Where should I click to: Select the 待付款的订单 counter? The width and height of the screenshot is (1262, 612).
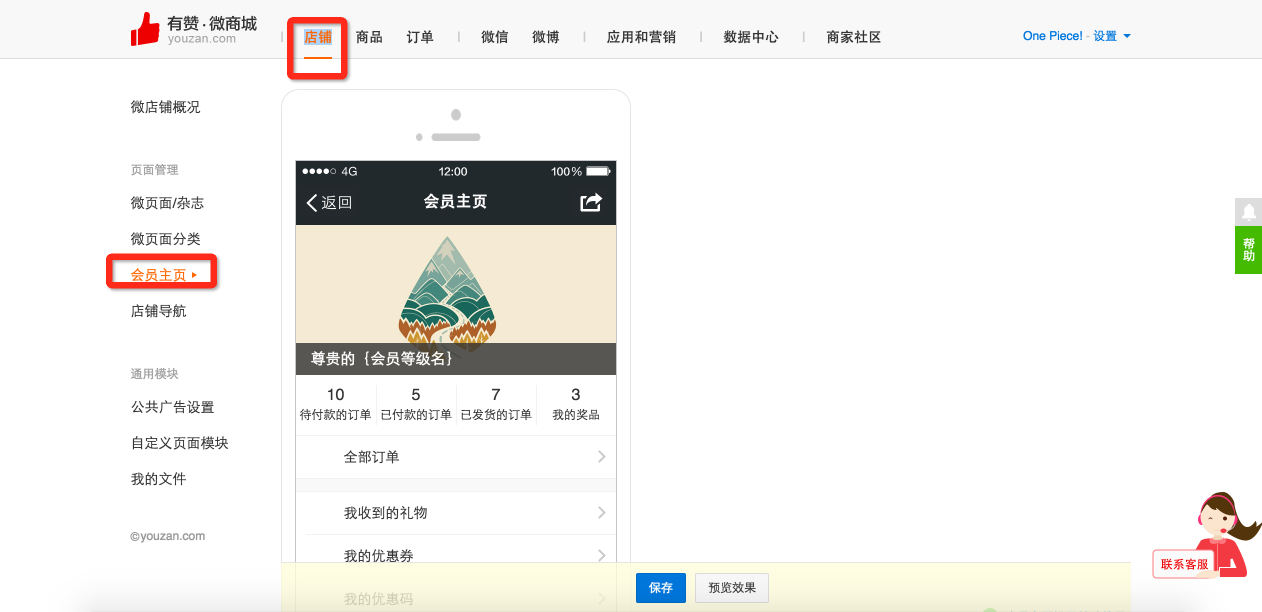tap(335, 404)
